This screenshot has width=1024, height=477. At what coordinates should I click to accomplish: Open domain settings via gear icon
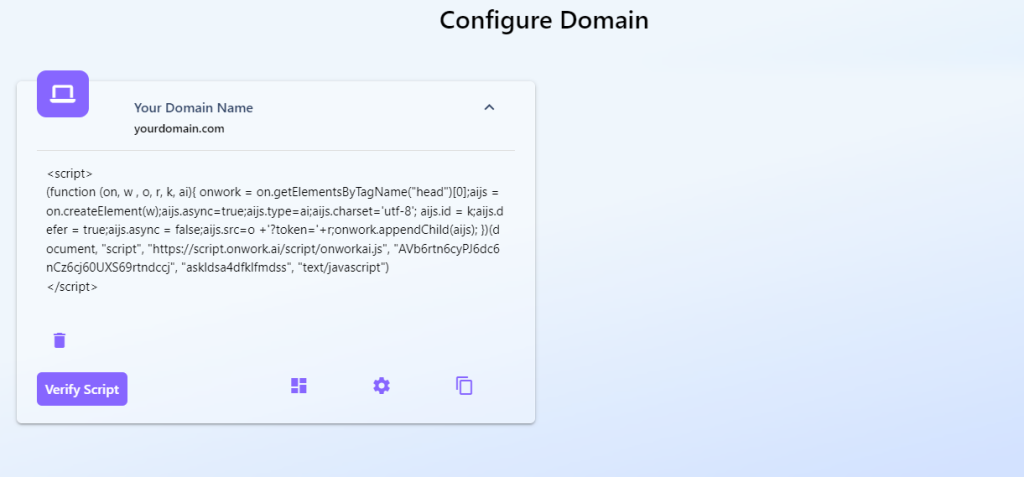click(381, 386)
